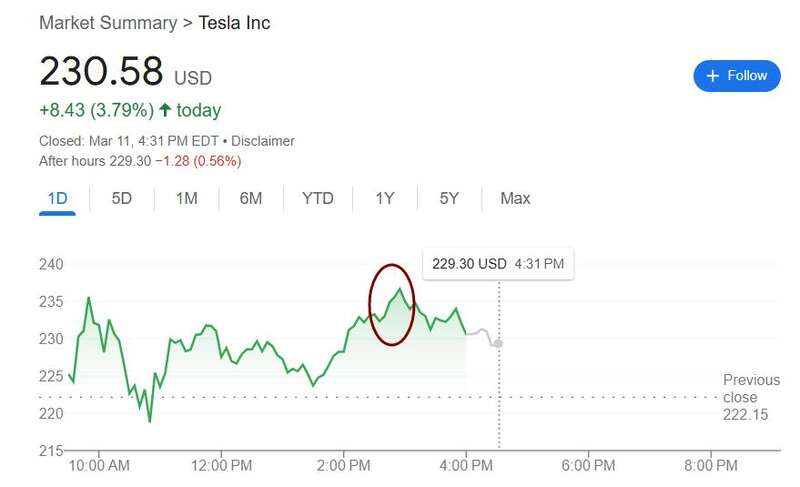The height and width of the screenshot is (487, 800).
Task: Switch chart to 1Y view
Action: click(385, 198)
